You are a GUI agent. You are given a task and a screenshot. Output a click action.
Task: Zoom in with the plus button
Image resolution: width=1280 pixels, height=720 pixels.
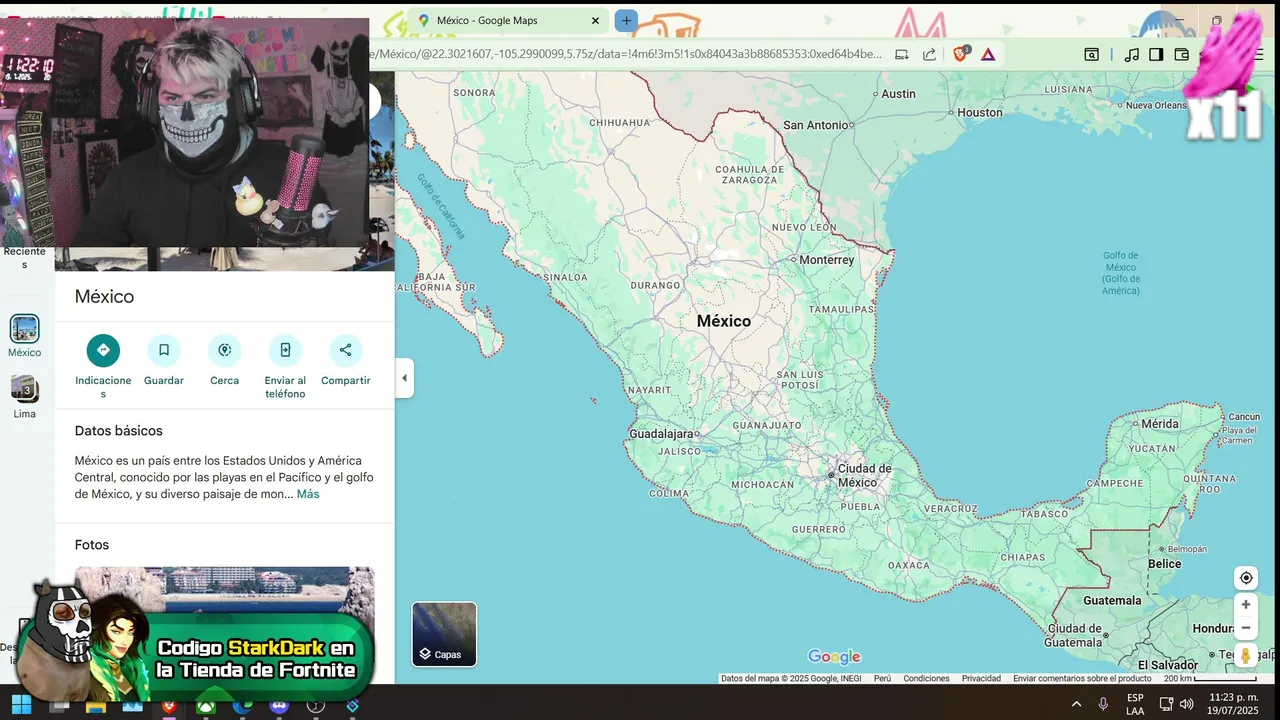click(1246, 604)
